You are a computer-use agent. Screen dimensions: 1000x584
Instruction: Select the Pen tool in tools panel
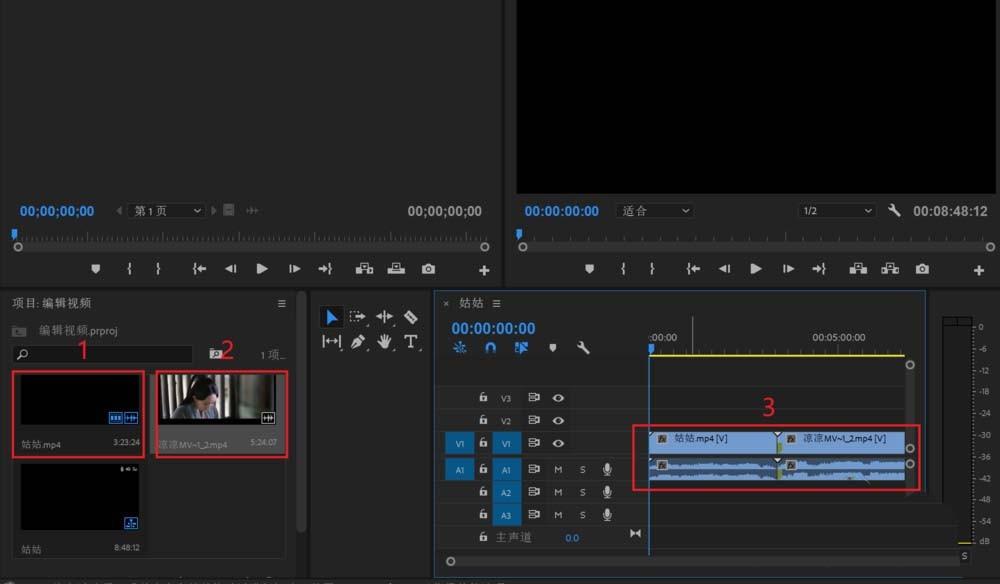click(x=357, y=343)
